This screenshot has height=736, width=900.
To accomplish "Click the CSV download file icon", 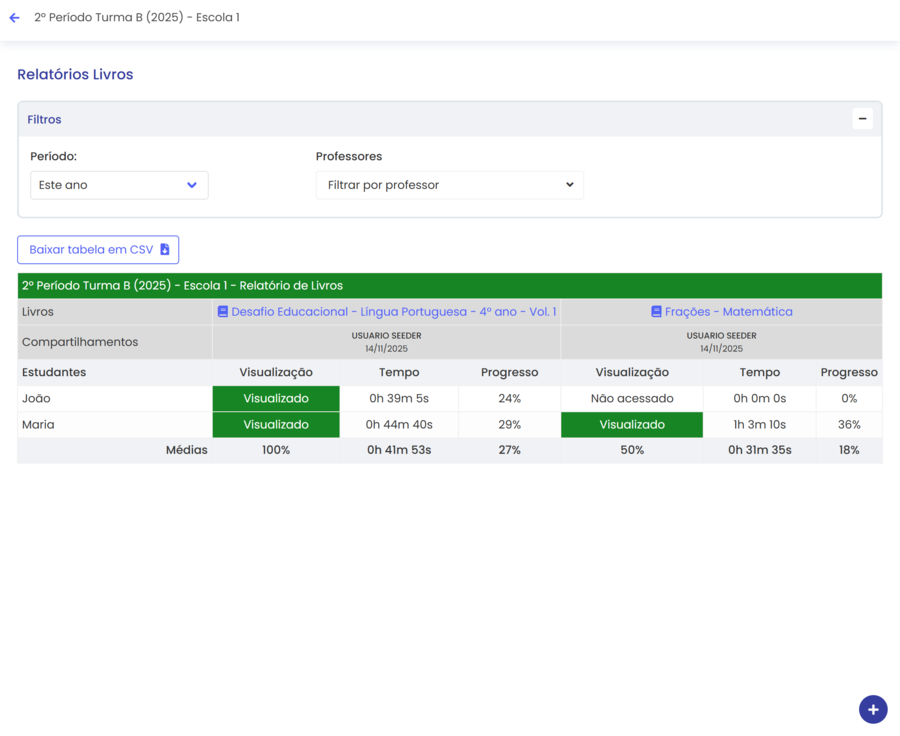I will 165,250.
